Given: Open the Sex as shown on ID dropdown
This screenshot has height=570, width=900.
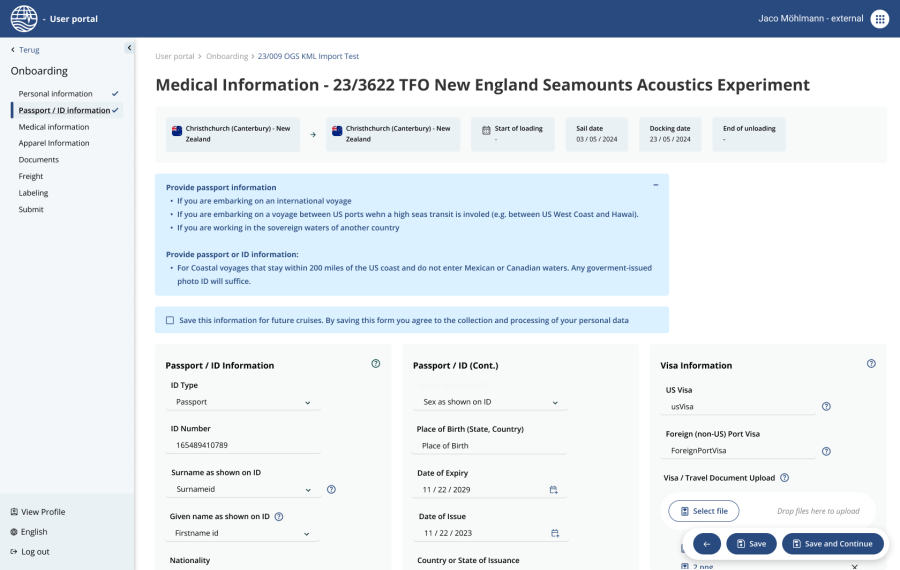Looking at the screenshot, I should (490, 402).
